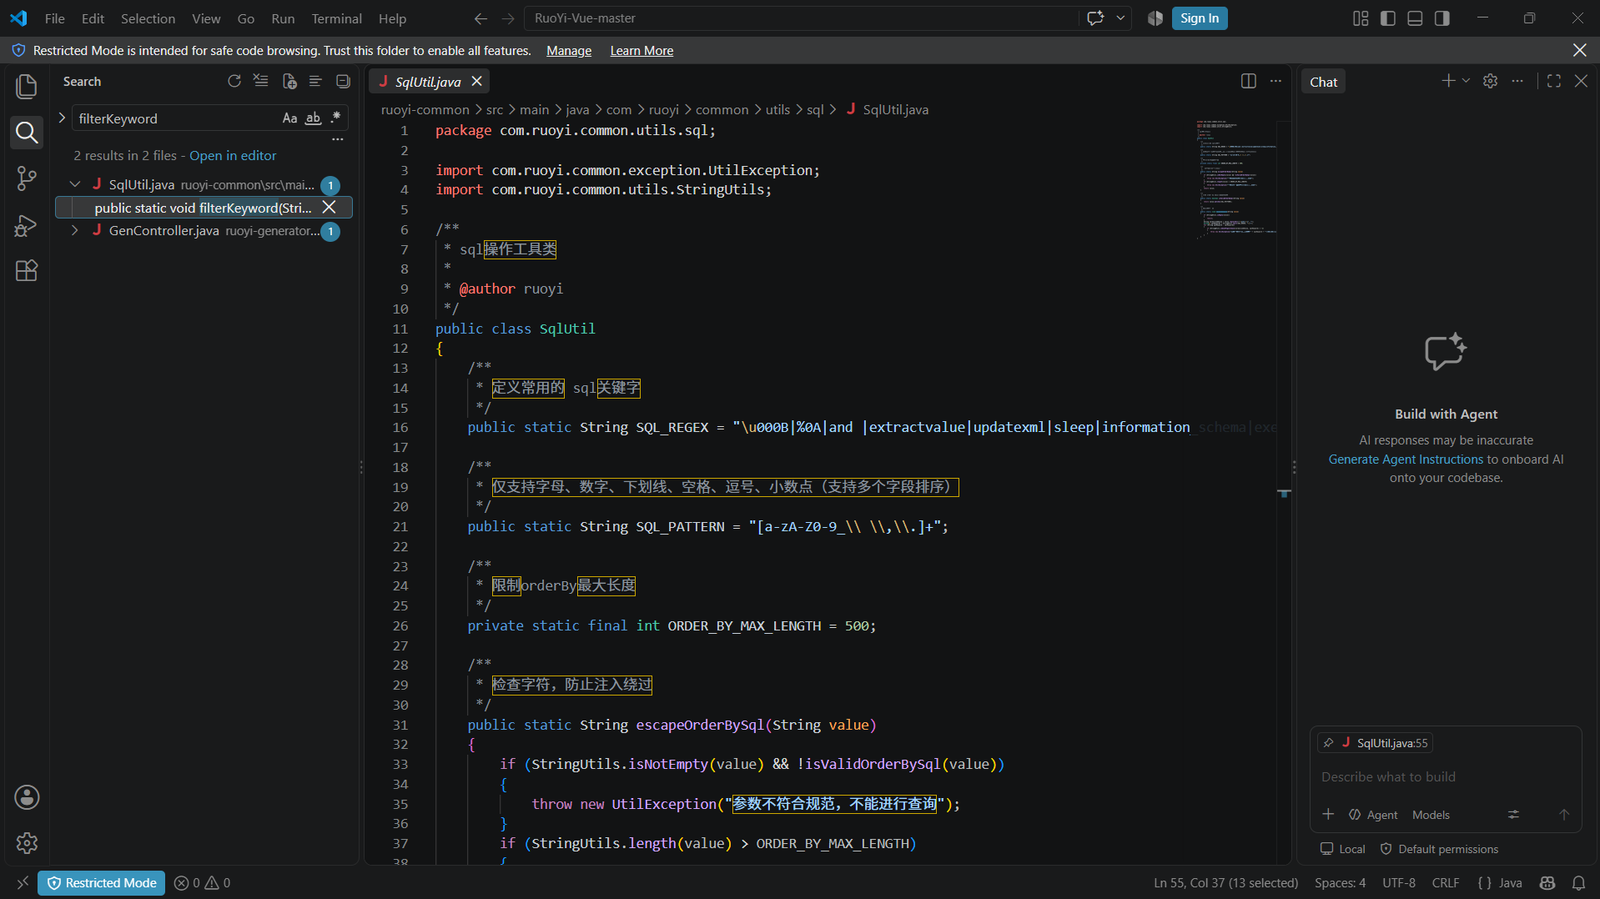Image resolution: width=1600 pixels, height=899 pixels.
Task: Toggle Use Regular Expression in search box
Action: pos(336,118)
